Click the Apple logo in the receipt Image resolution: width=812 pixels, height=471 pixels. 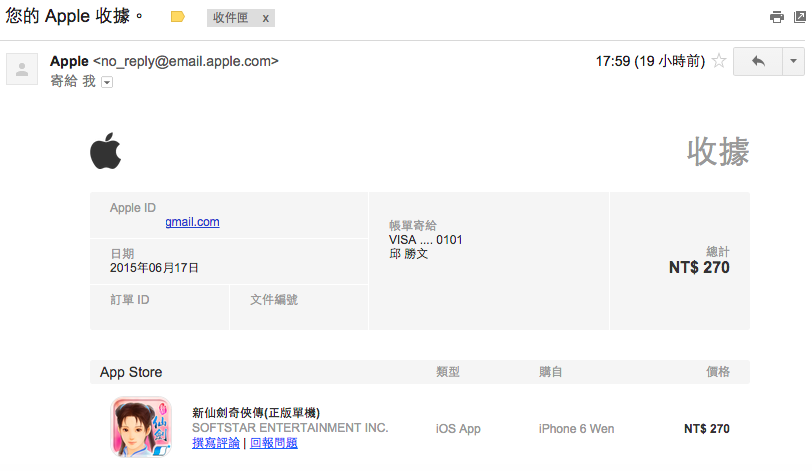pos(105,152)
